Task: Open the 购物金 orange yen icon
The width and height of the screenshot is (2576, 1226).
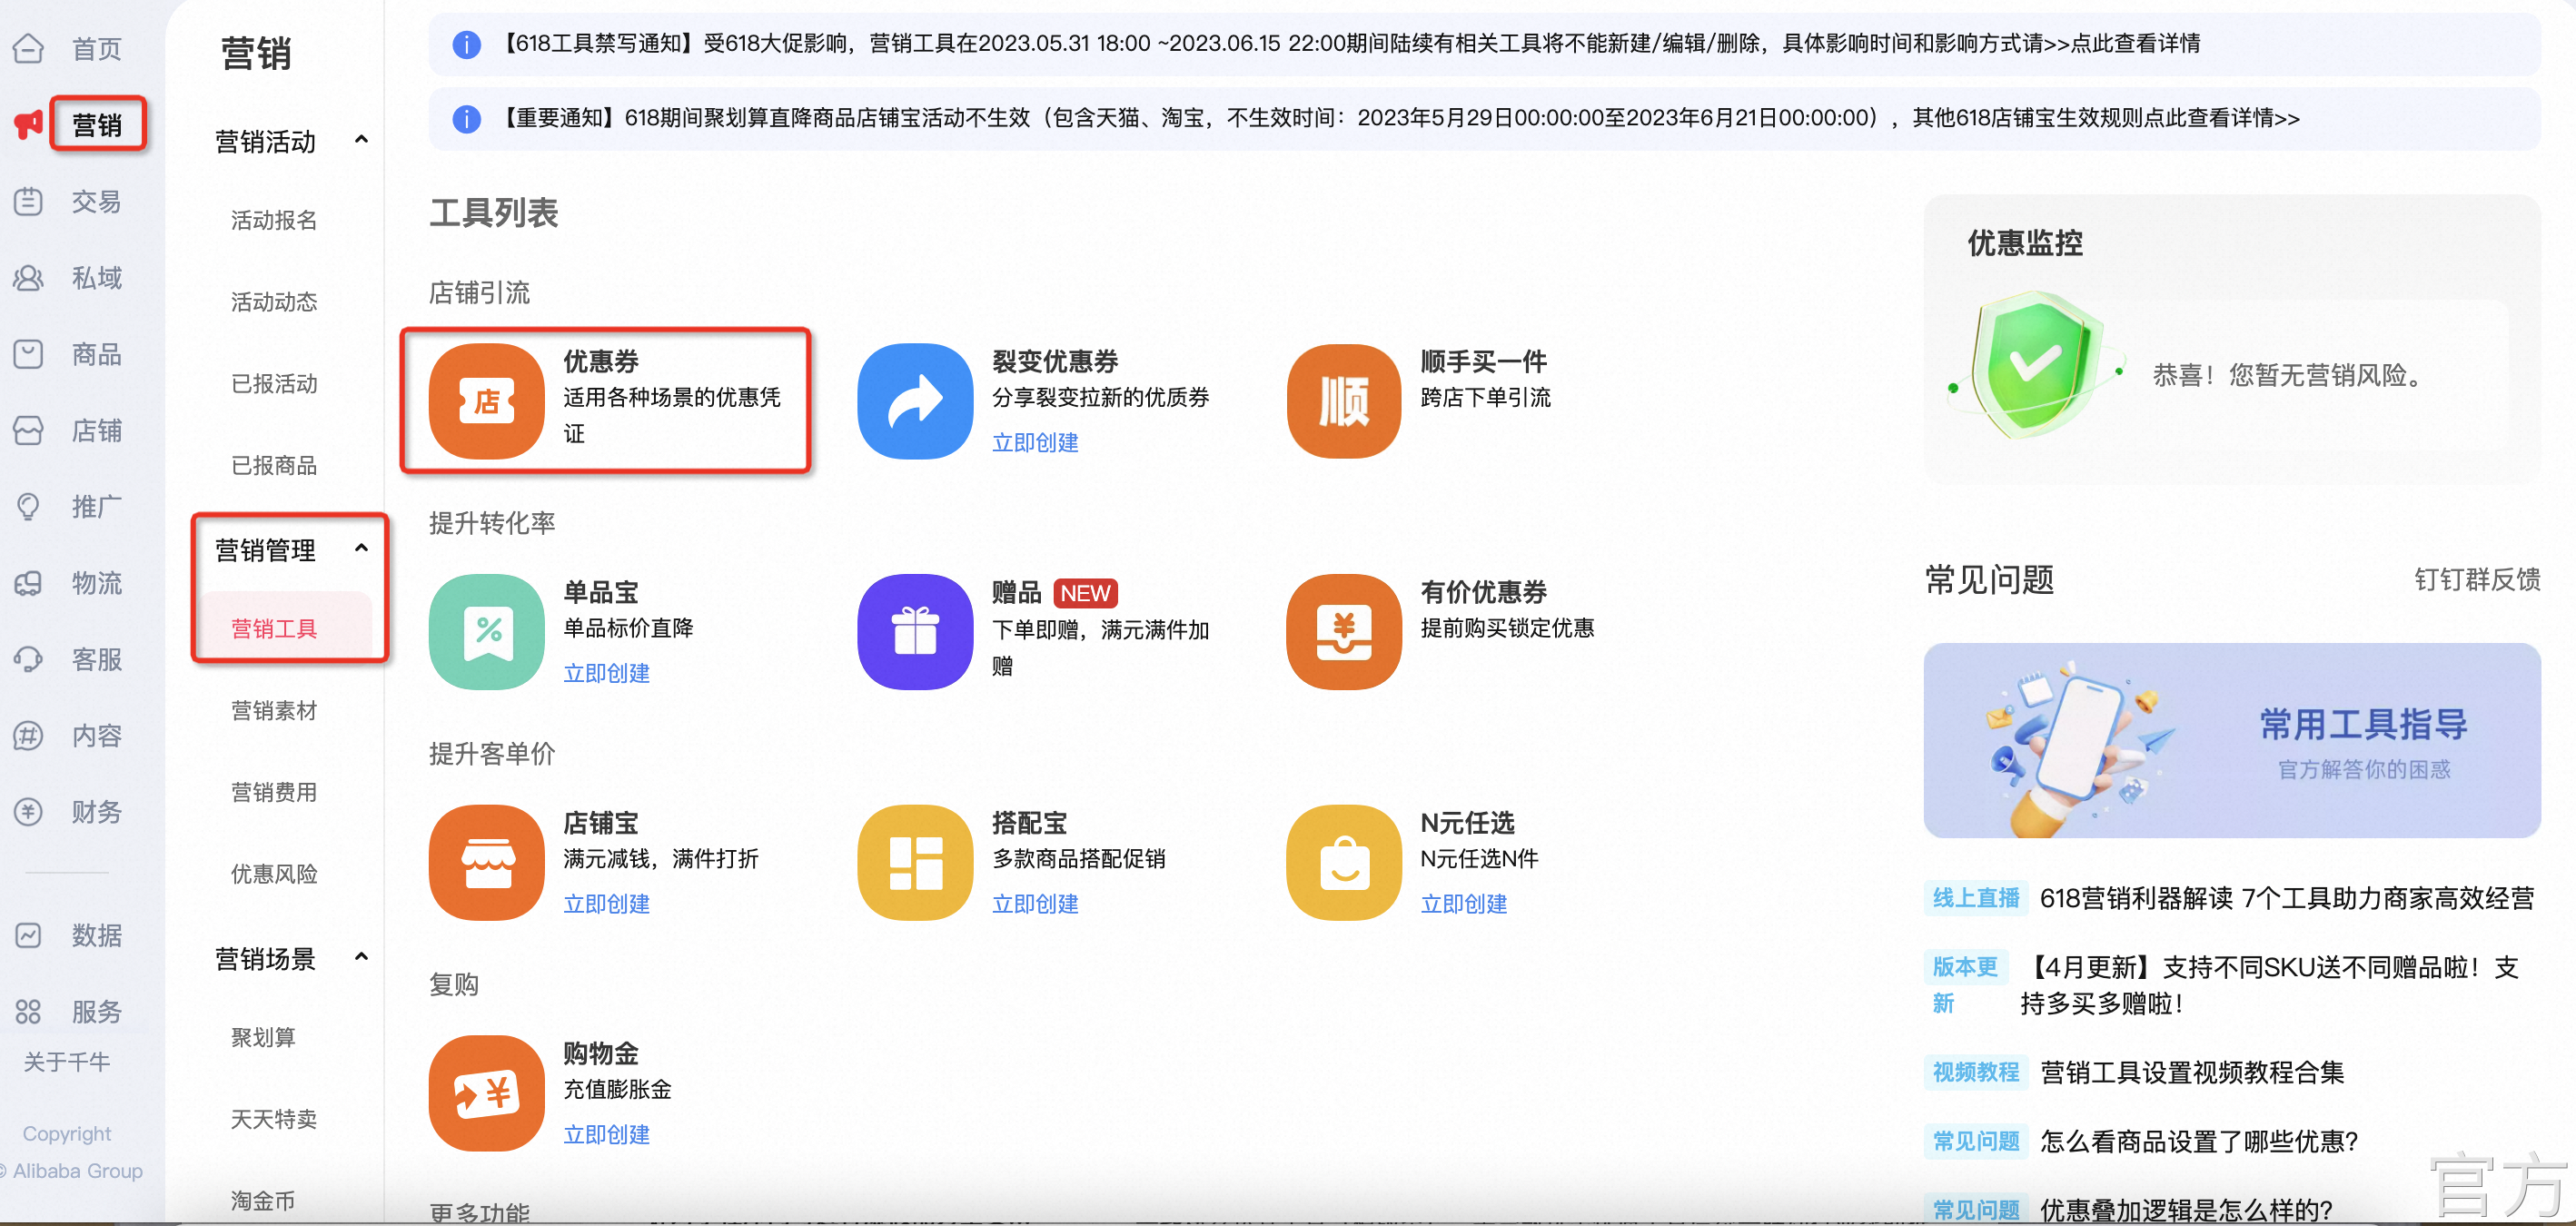Action: pyautogui.click(x=487, y=1093)
